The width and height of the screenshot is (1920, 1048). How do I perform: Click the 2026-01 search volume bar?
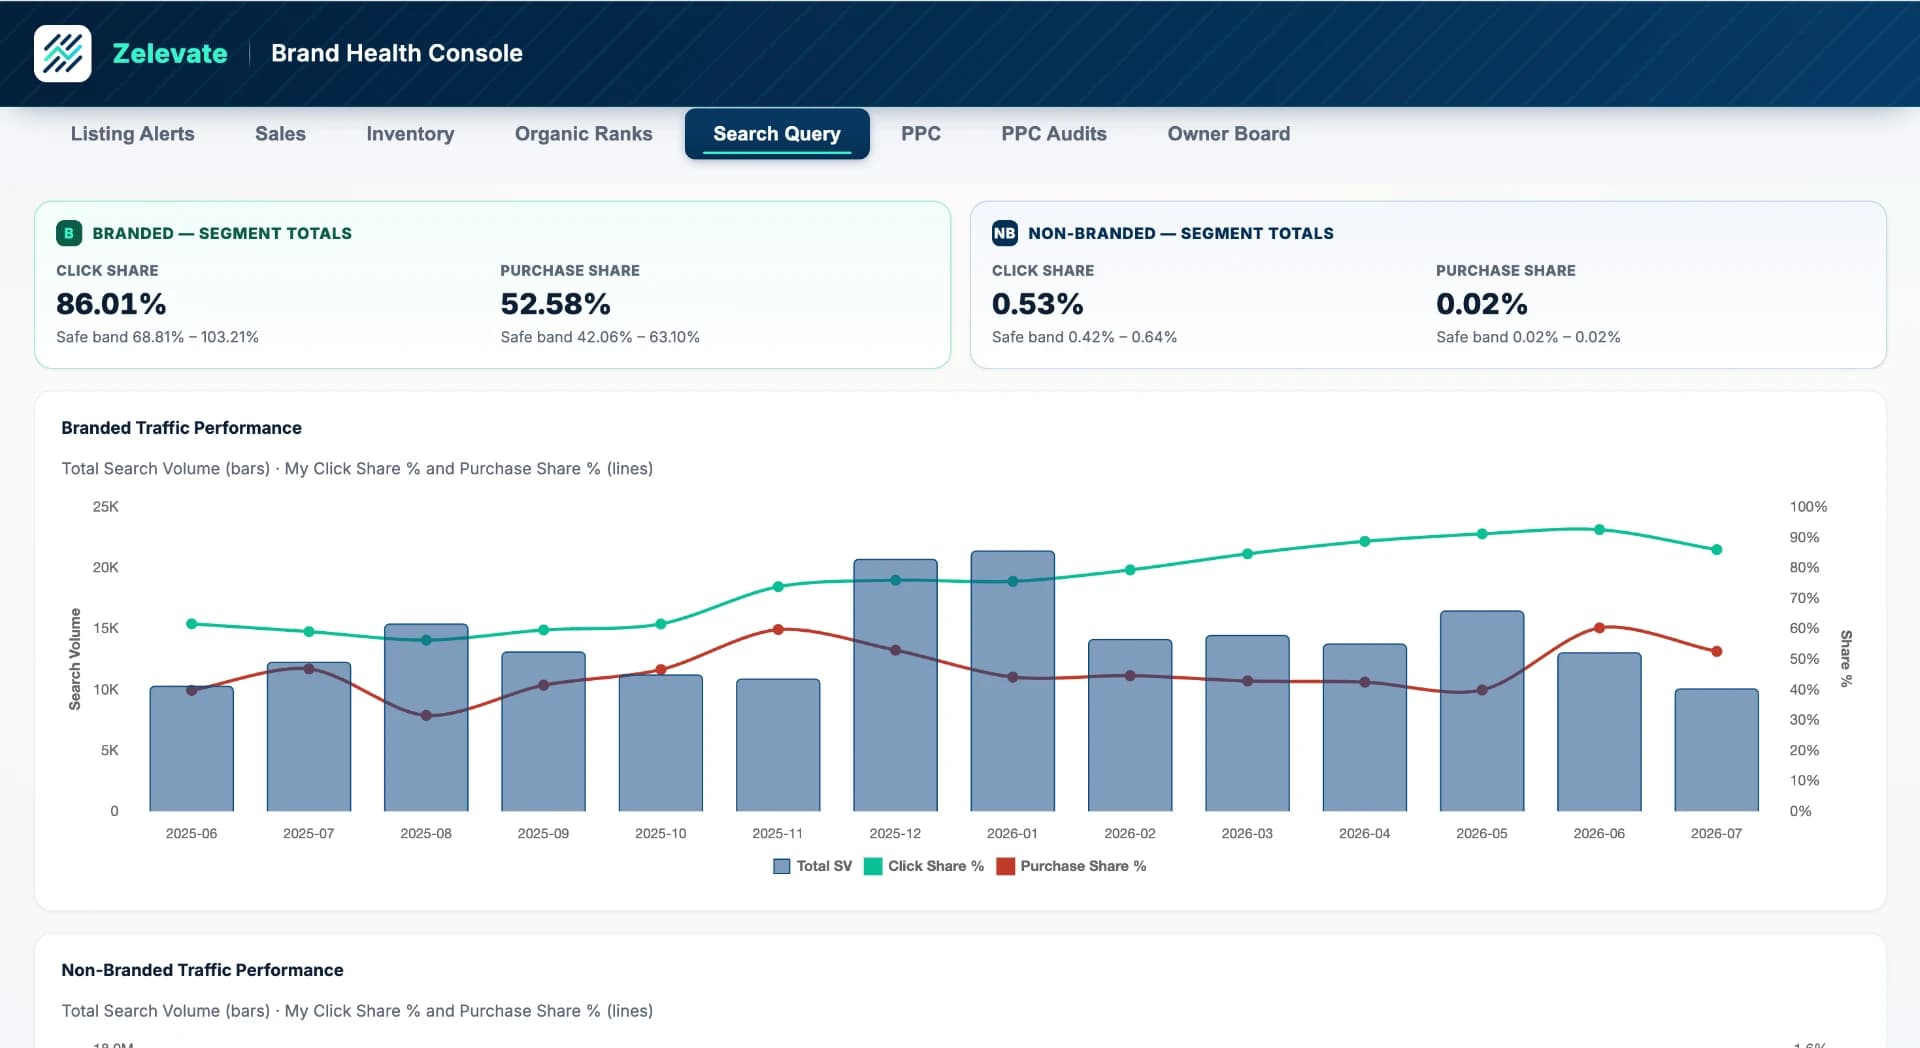(1012, 681)
